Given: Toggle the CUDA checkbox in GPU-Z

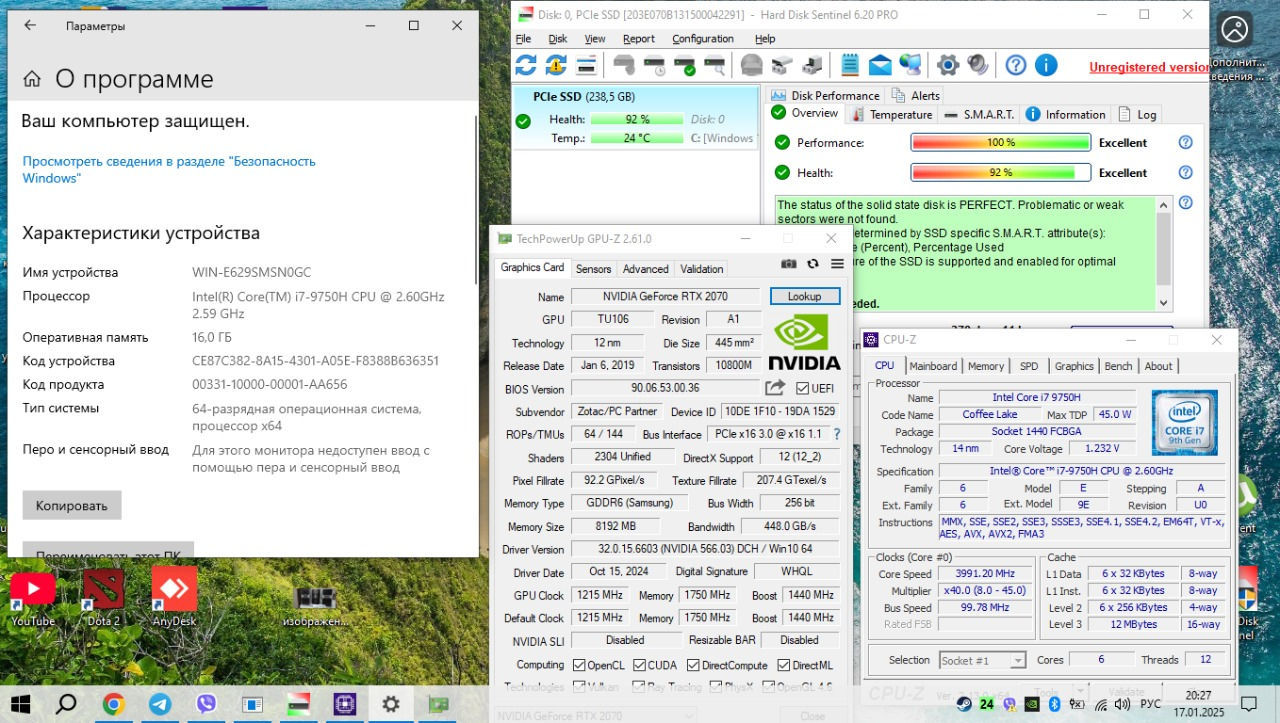Looking at the screenshot, I should click(x=638, y=665).
